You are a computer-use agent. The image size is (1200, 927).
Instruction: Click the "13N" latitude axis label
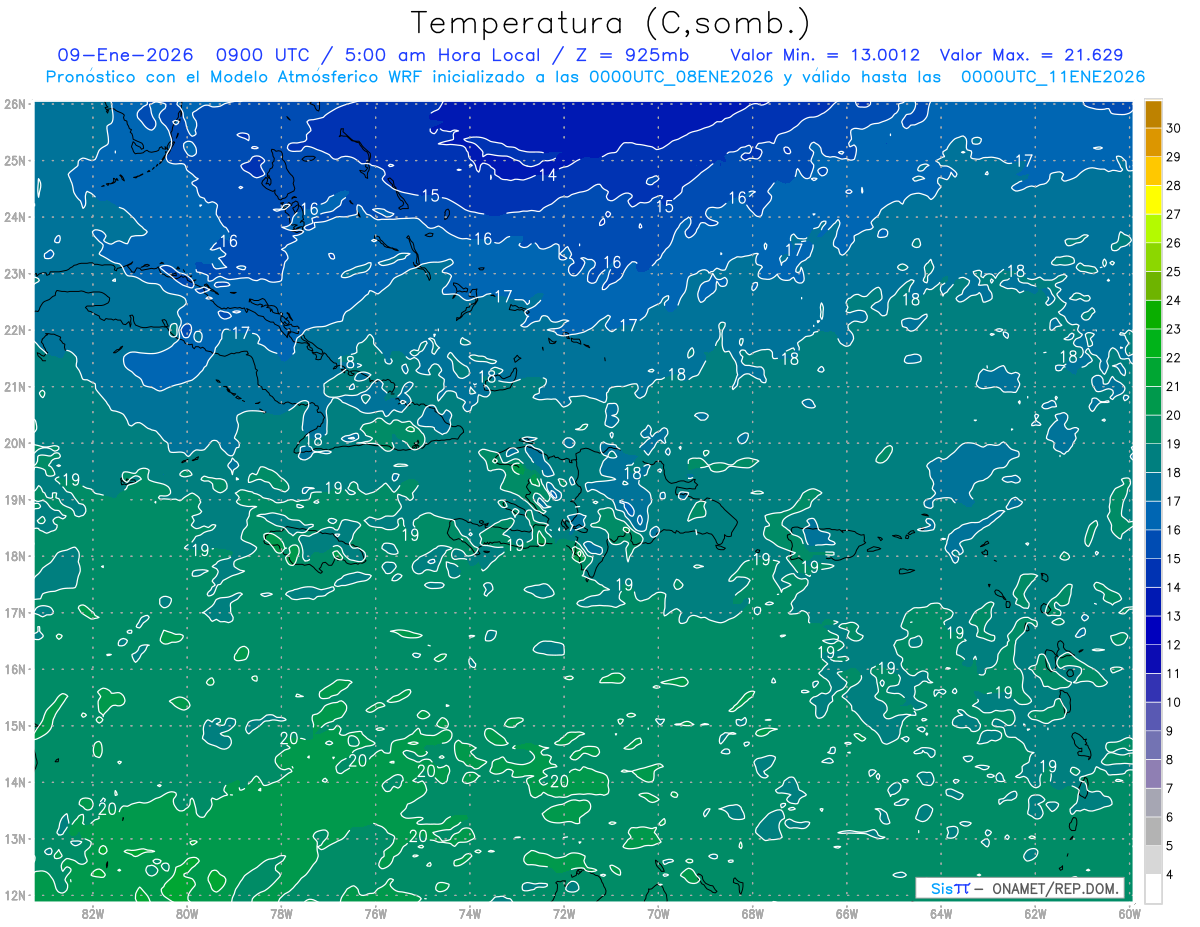pos(14,839)
